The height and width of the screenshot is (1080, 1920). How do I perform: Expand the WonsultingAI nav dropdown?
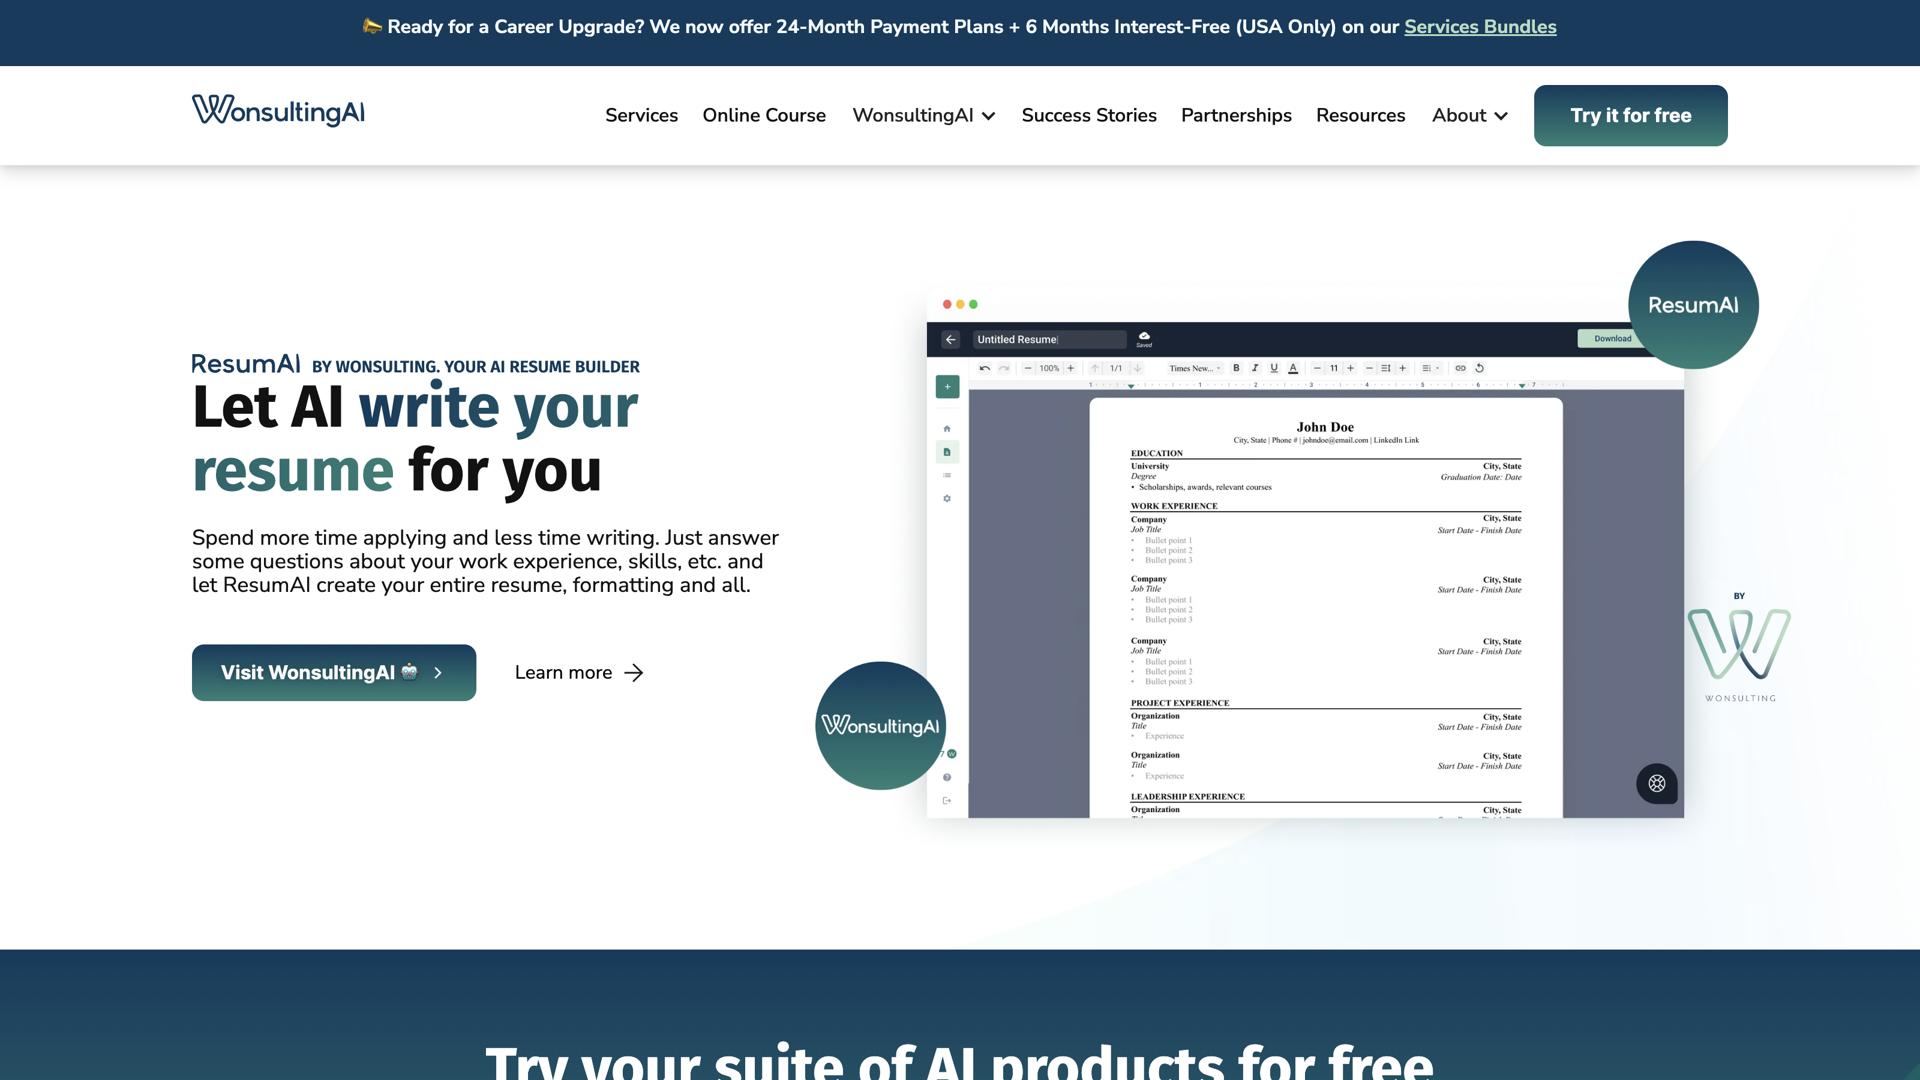923,116
